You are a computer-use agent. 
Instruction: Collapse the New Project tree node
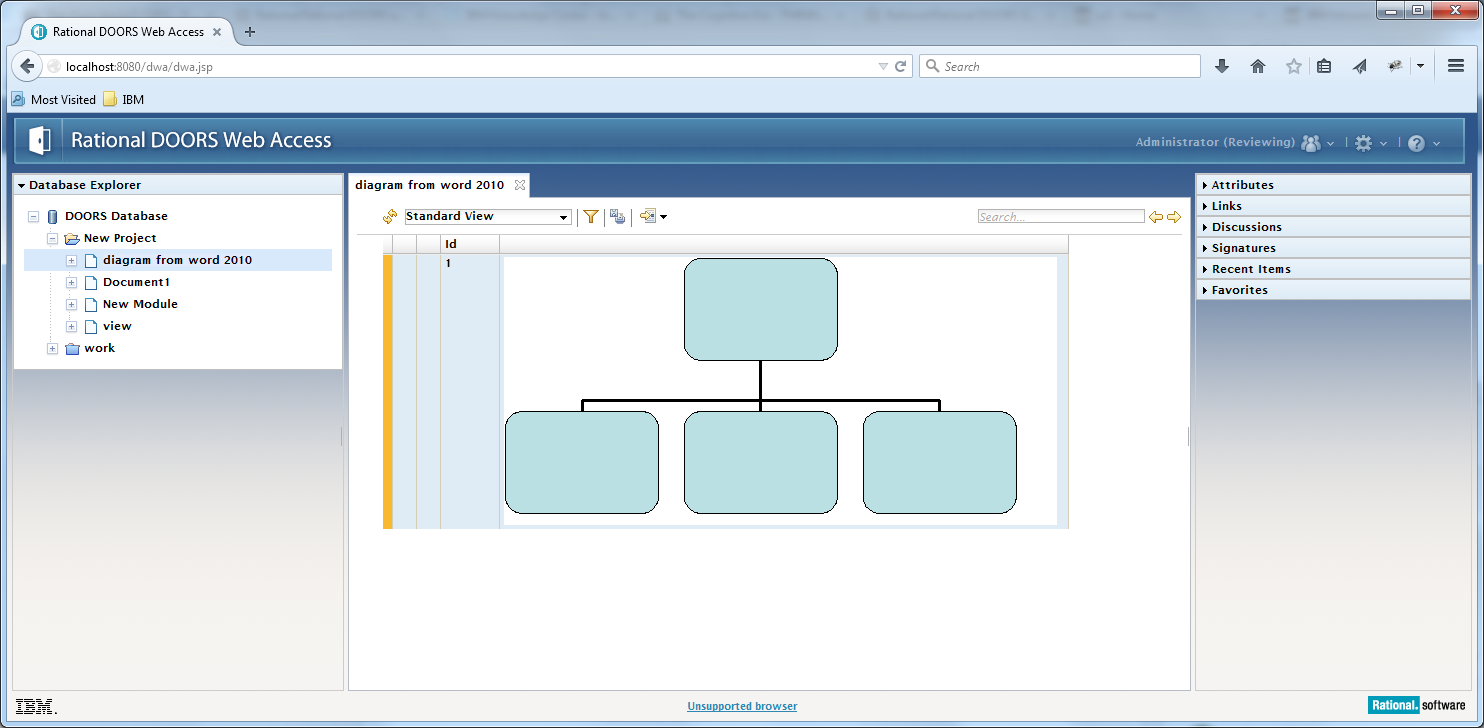click(53, 239)
